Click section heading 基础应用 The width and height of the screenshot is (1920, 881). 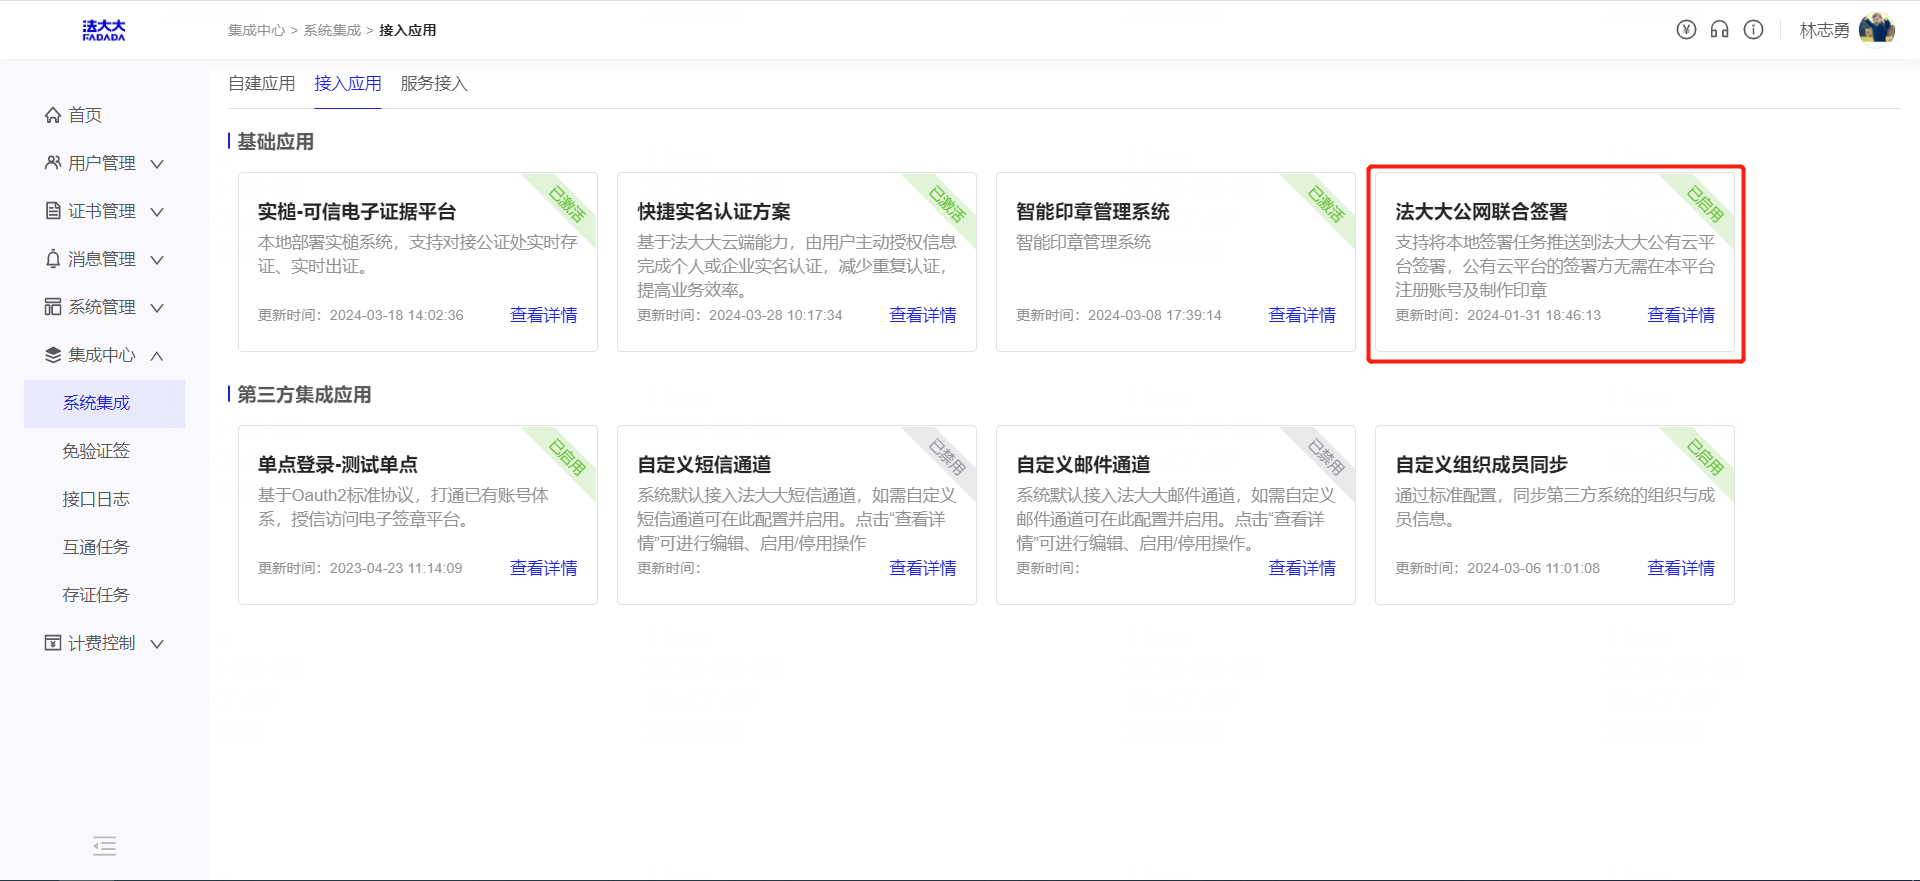coord(275,142)
